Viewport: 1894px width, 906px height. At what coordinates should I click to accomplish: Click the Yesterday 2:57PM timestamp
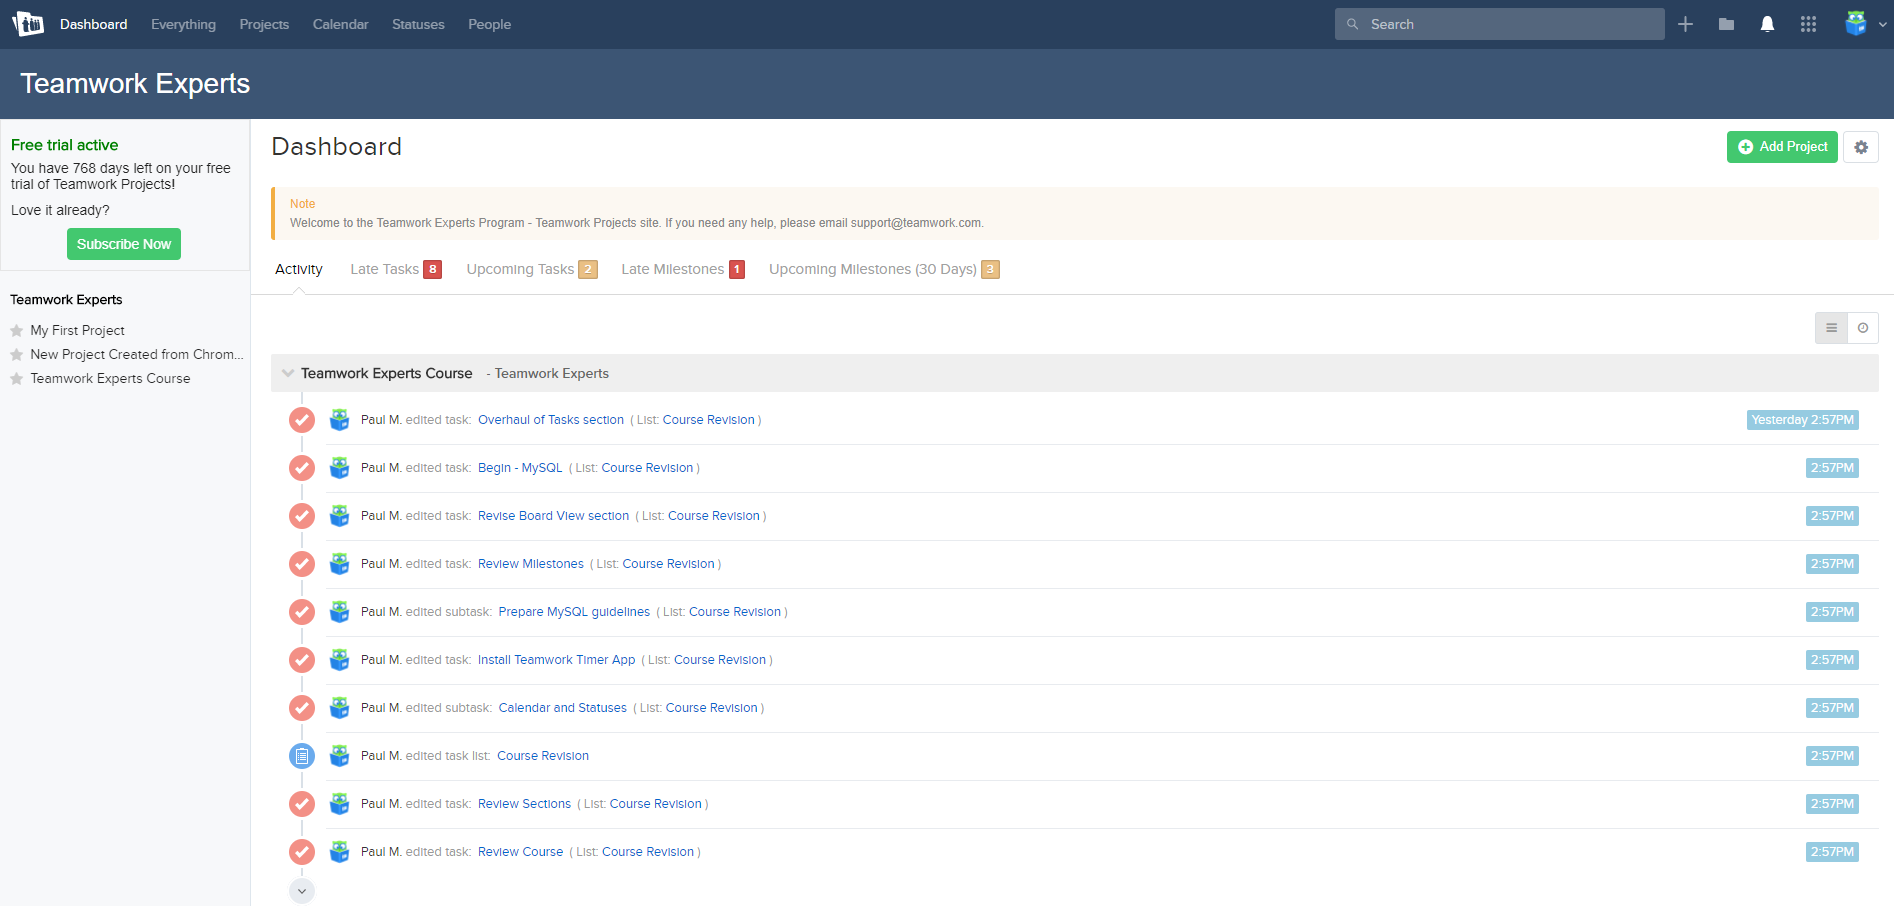pos(1802,420)
